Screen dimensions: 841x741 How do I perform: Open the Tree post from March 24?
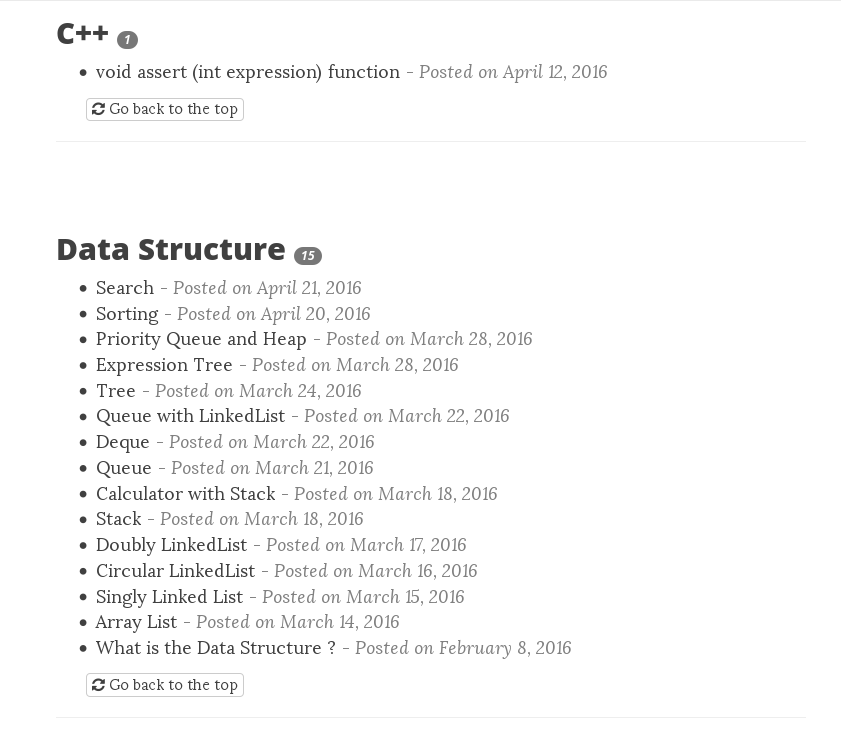[x=116, y=390]
